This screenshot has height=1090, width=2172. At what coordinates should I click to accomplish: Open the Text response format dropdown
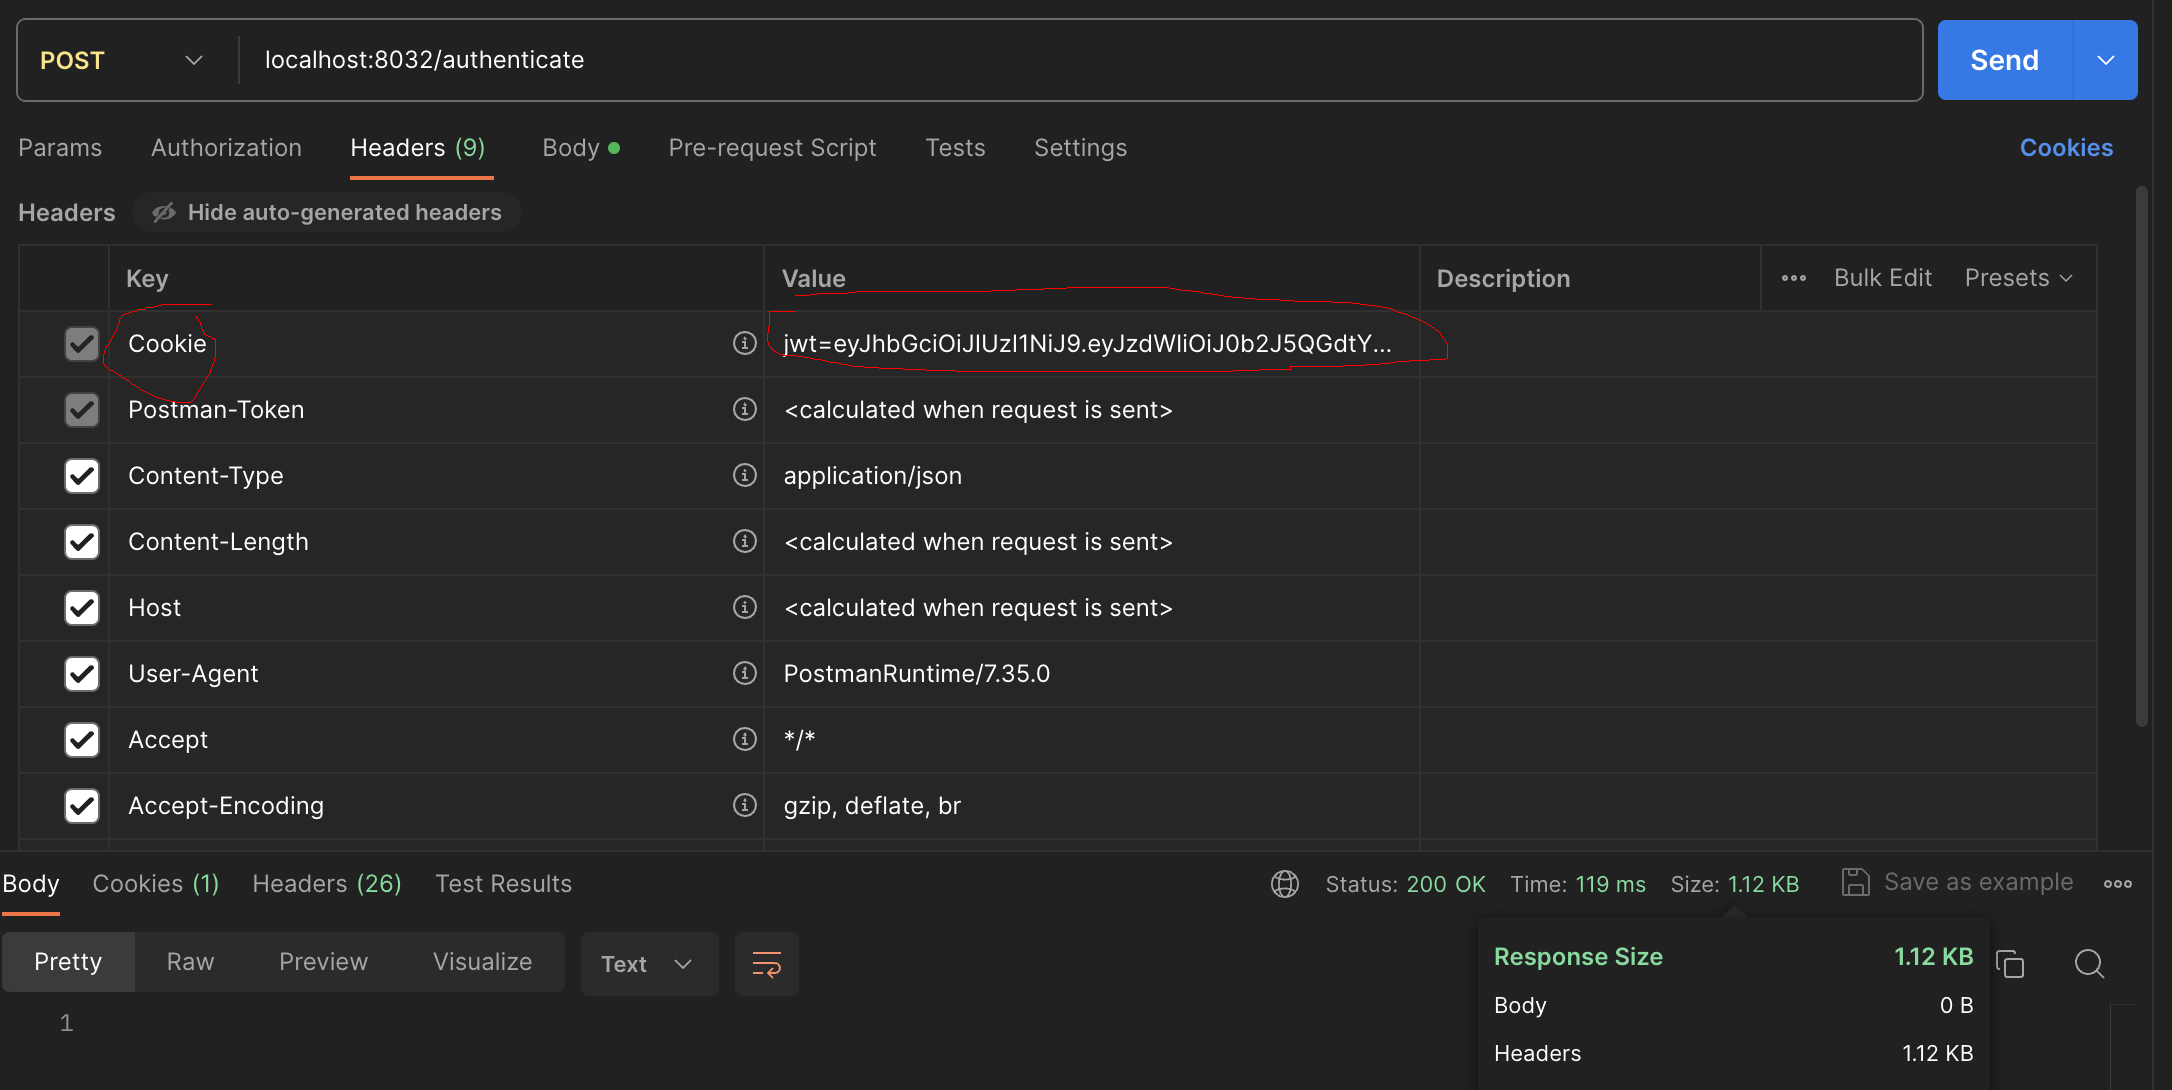(650, 964)
